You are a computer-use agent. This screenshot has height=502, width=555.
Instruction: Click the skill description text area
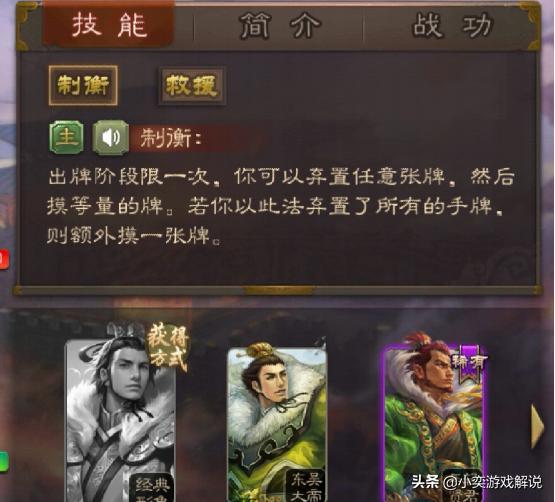pyautogui.click(x=280, y=206)
